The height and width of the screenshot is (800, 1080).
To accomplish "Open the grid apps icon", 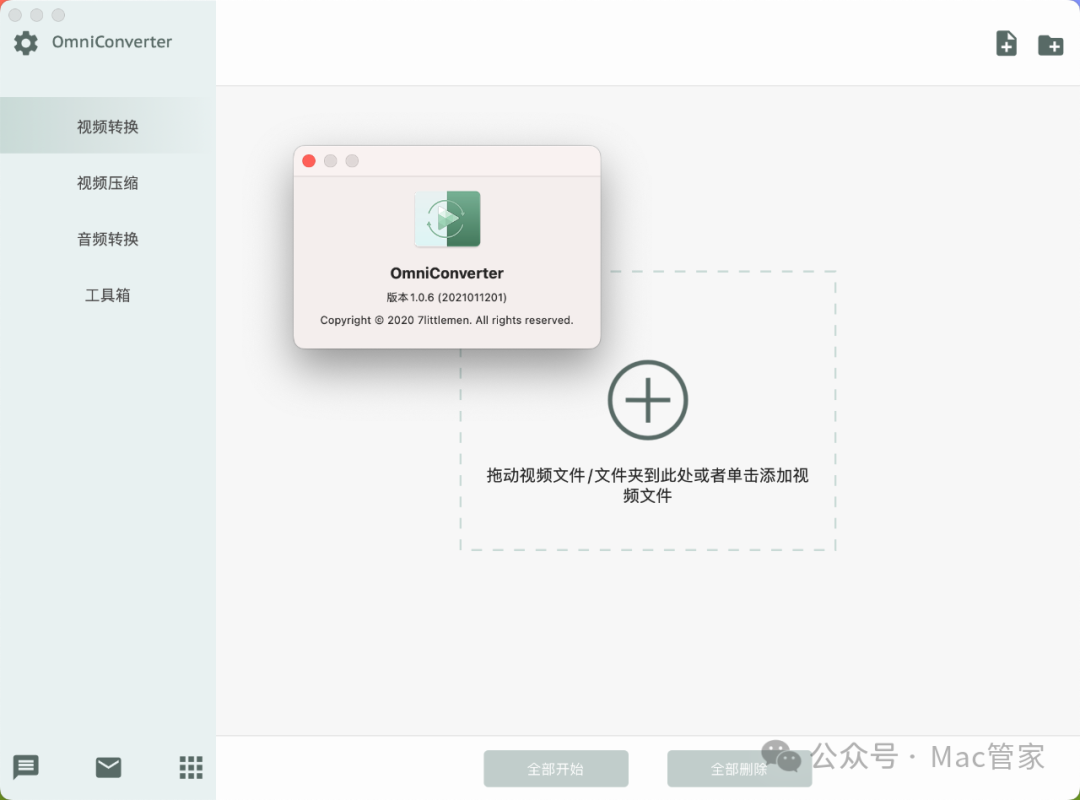I will pos(190,767).
